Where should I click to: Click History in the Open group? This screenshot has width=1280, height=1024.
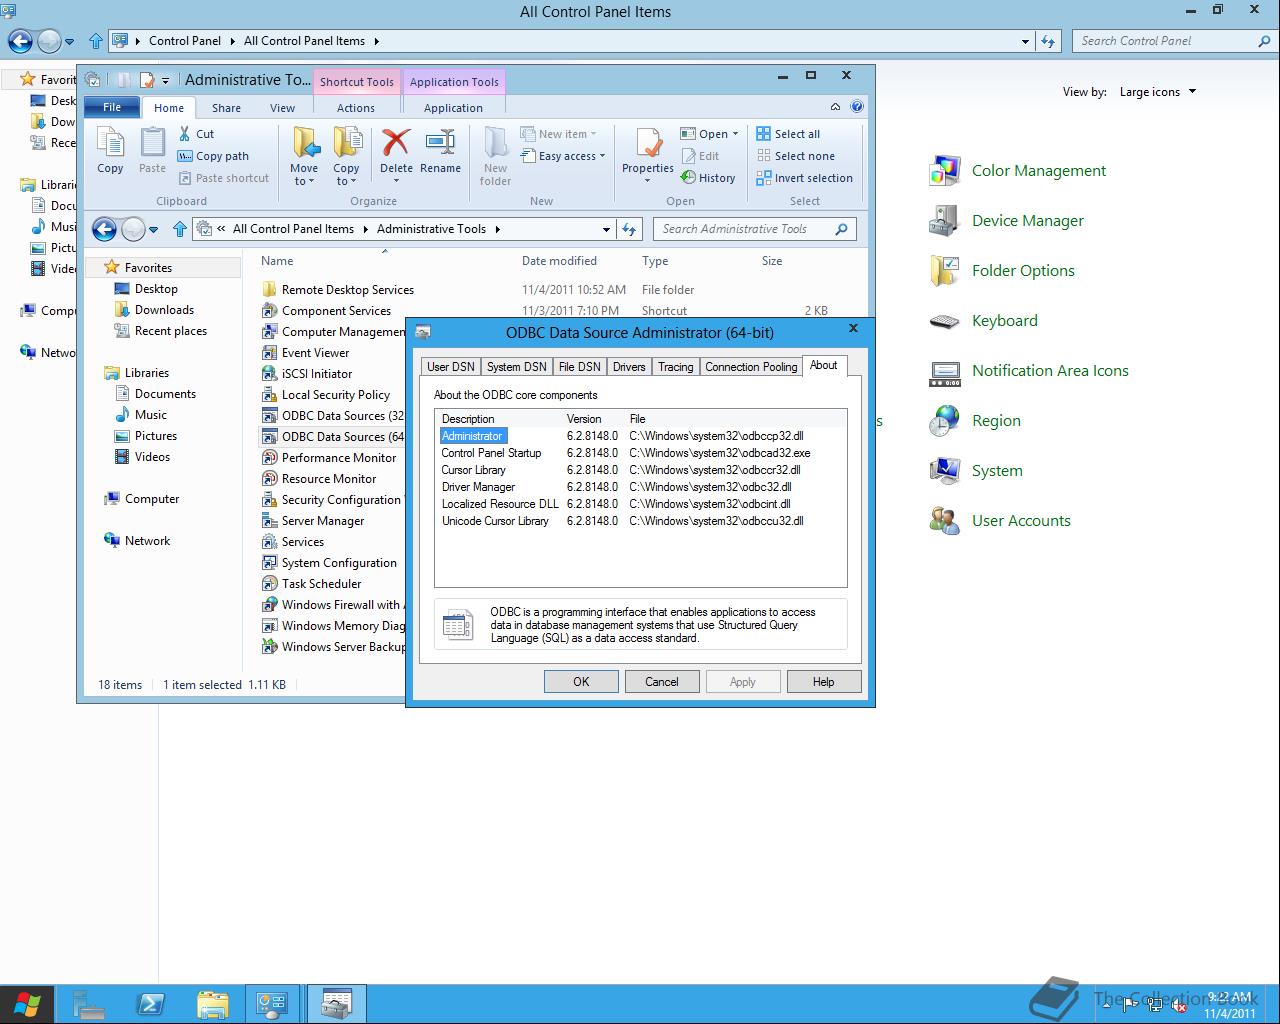click(708, 178)
